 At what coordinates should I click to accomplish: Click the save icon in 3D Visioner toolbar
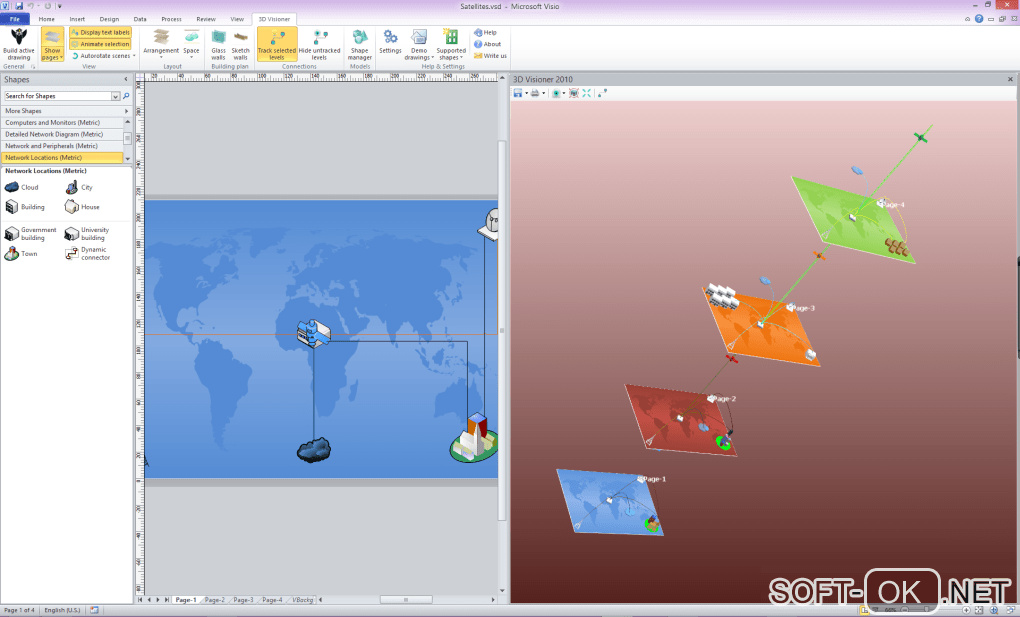pyautogui.click(x=518, y=93)
